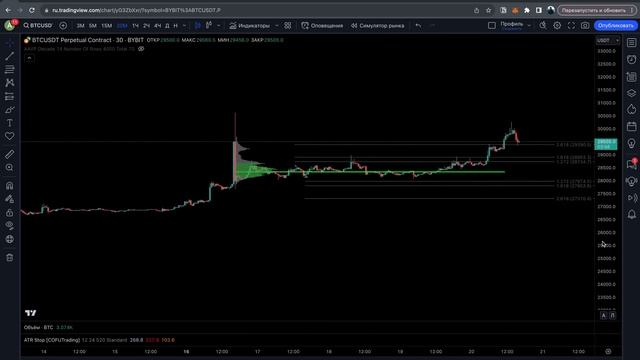Open the quick search icon in the top toolbar
Screen dimensions: 640x360
click(x=543, y=25)
